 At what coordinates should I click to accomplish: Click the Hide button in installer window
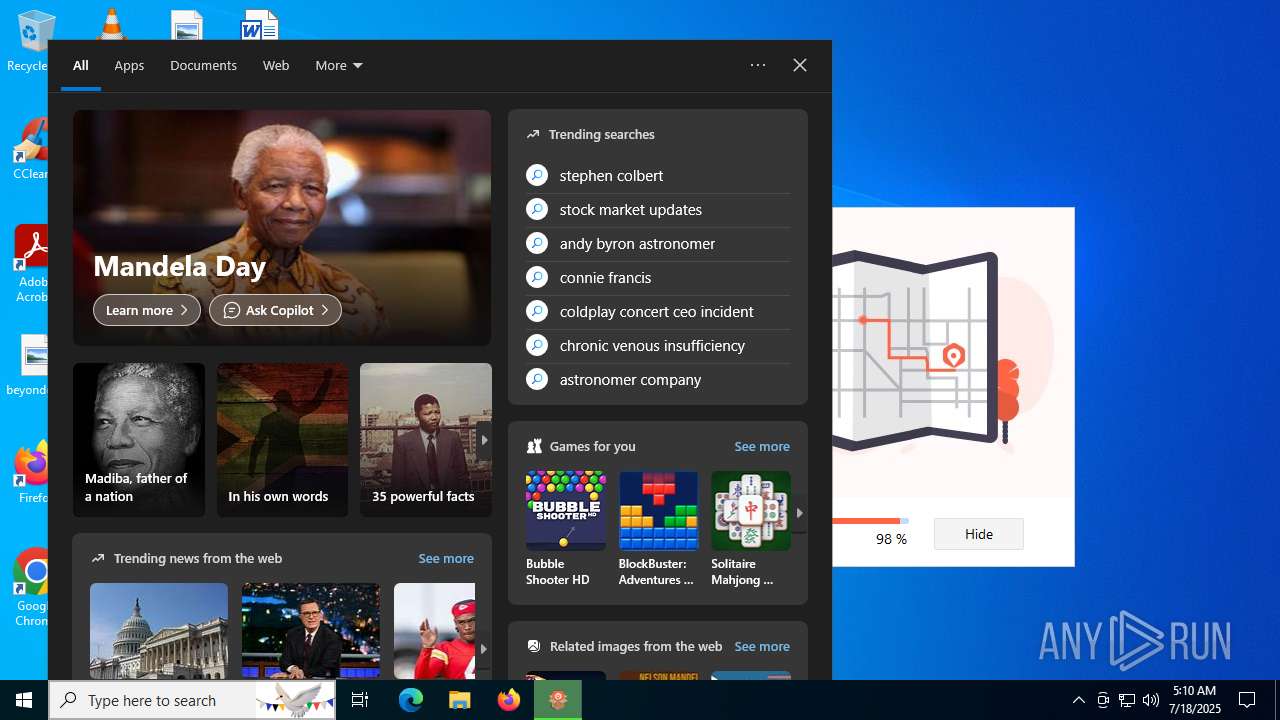pyautogui.click(x=979, y=534)
